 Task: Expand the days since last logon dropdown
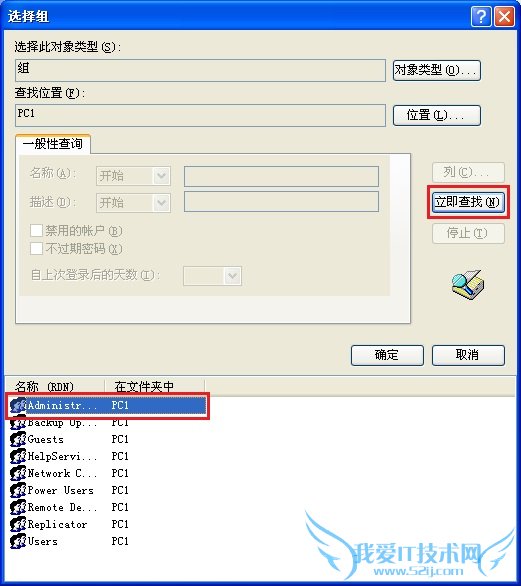point(212,276)
